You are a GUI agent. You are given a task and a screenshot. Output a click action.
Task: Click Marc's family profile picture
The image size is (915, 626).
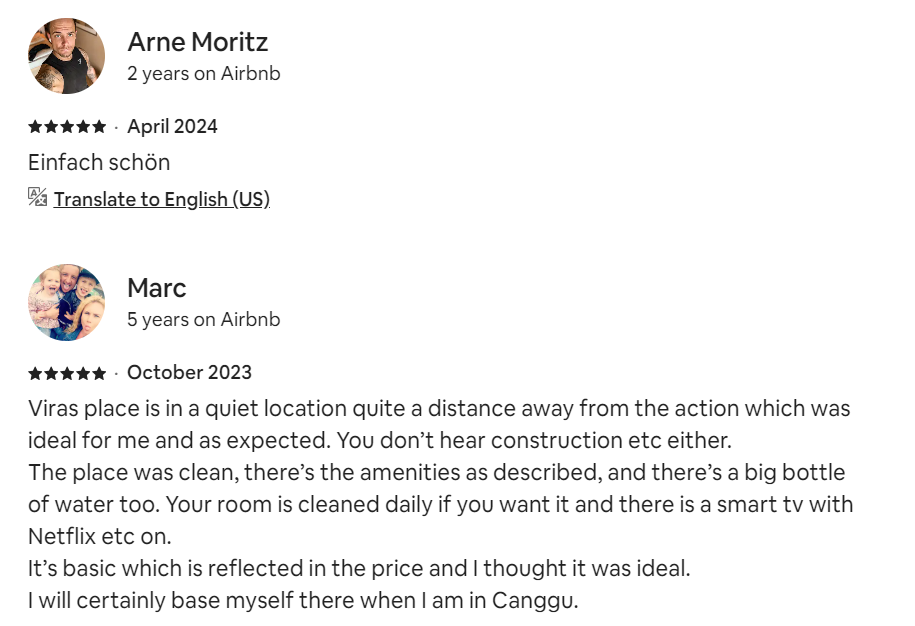coord(66,302)
